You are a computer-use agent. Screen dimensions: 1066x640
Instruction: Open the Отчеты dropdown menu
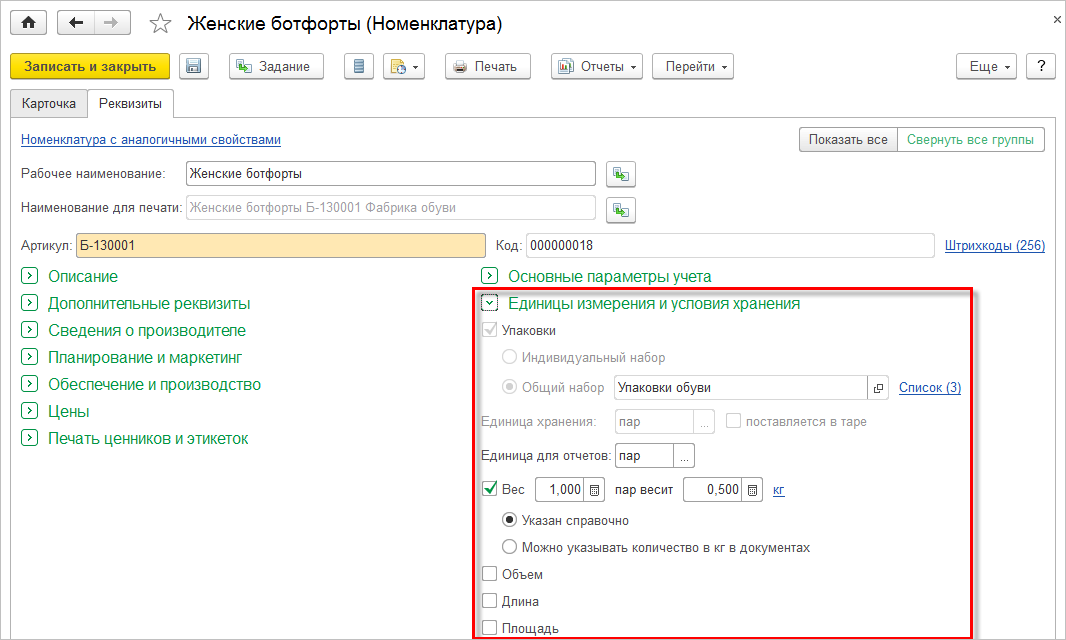(x=598, y=67)
